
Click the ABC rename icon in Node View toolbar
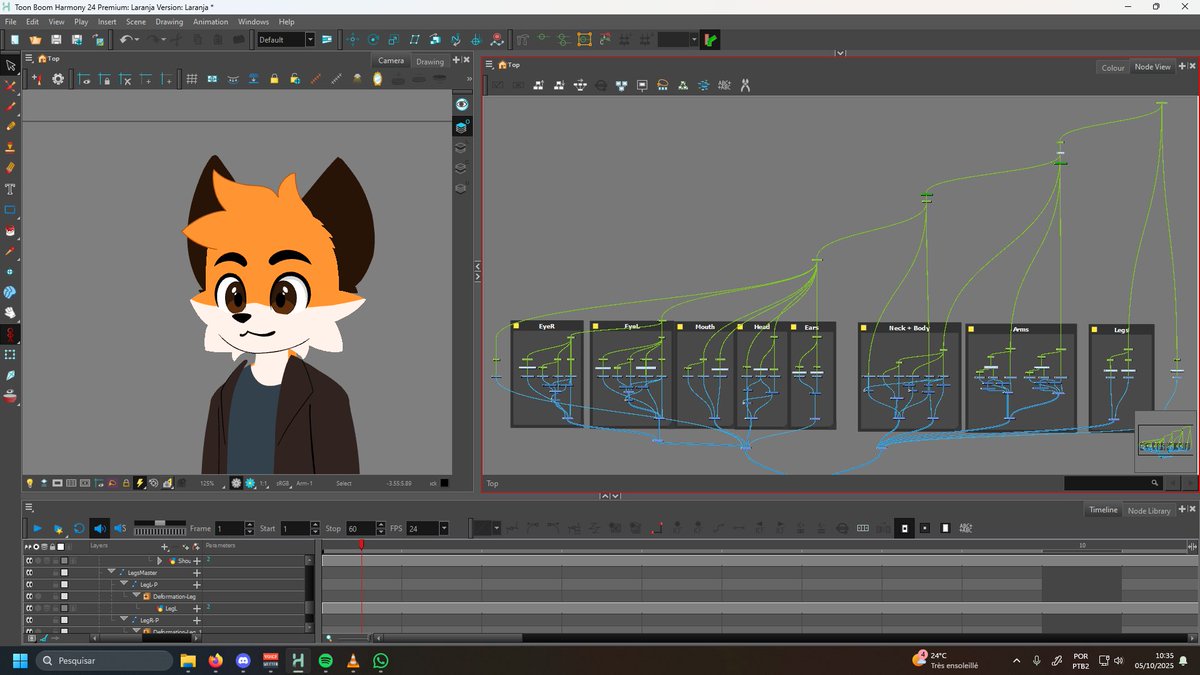(x=724, y=86)
